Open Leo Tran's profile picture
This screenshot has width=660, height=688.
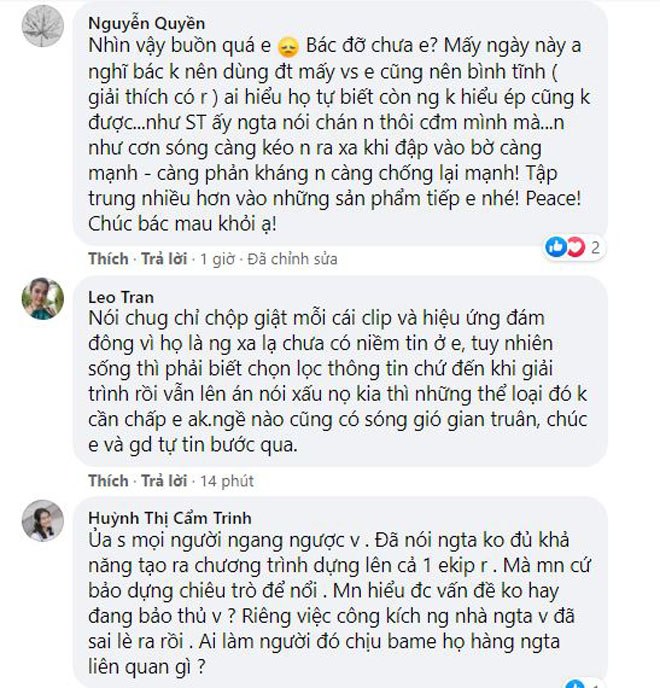pyautogui.click(x=41, y=298)
